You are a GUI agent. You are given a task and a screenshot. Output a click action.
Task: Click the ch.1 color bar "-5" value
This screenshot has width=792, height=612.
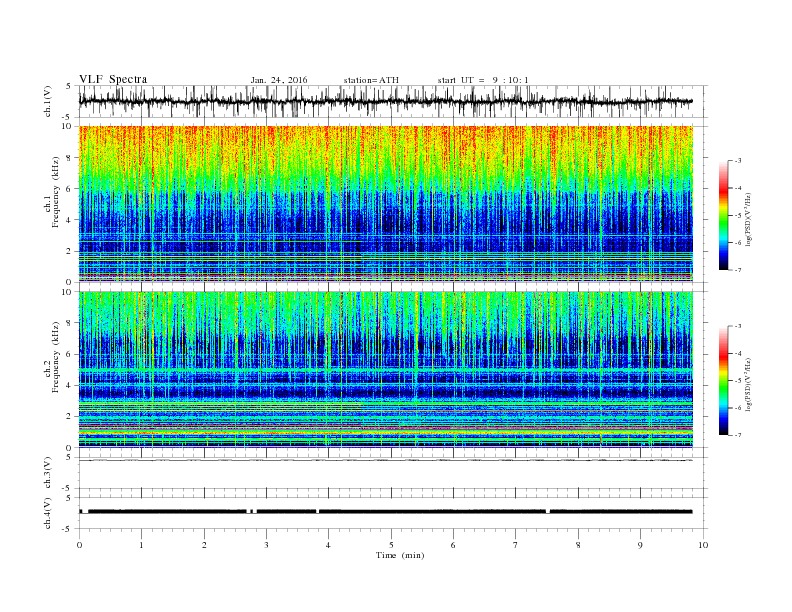(737, 216)
